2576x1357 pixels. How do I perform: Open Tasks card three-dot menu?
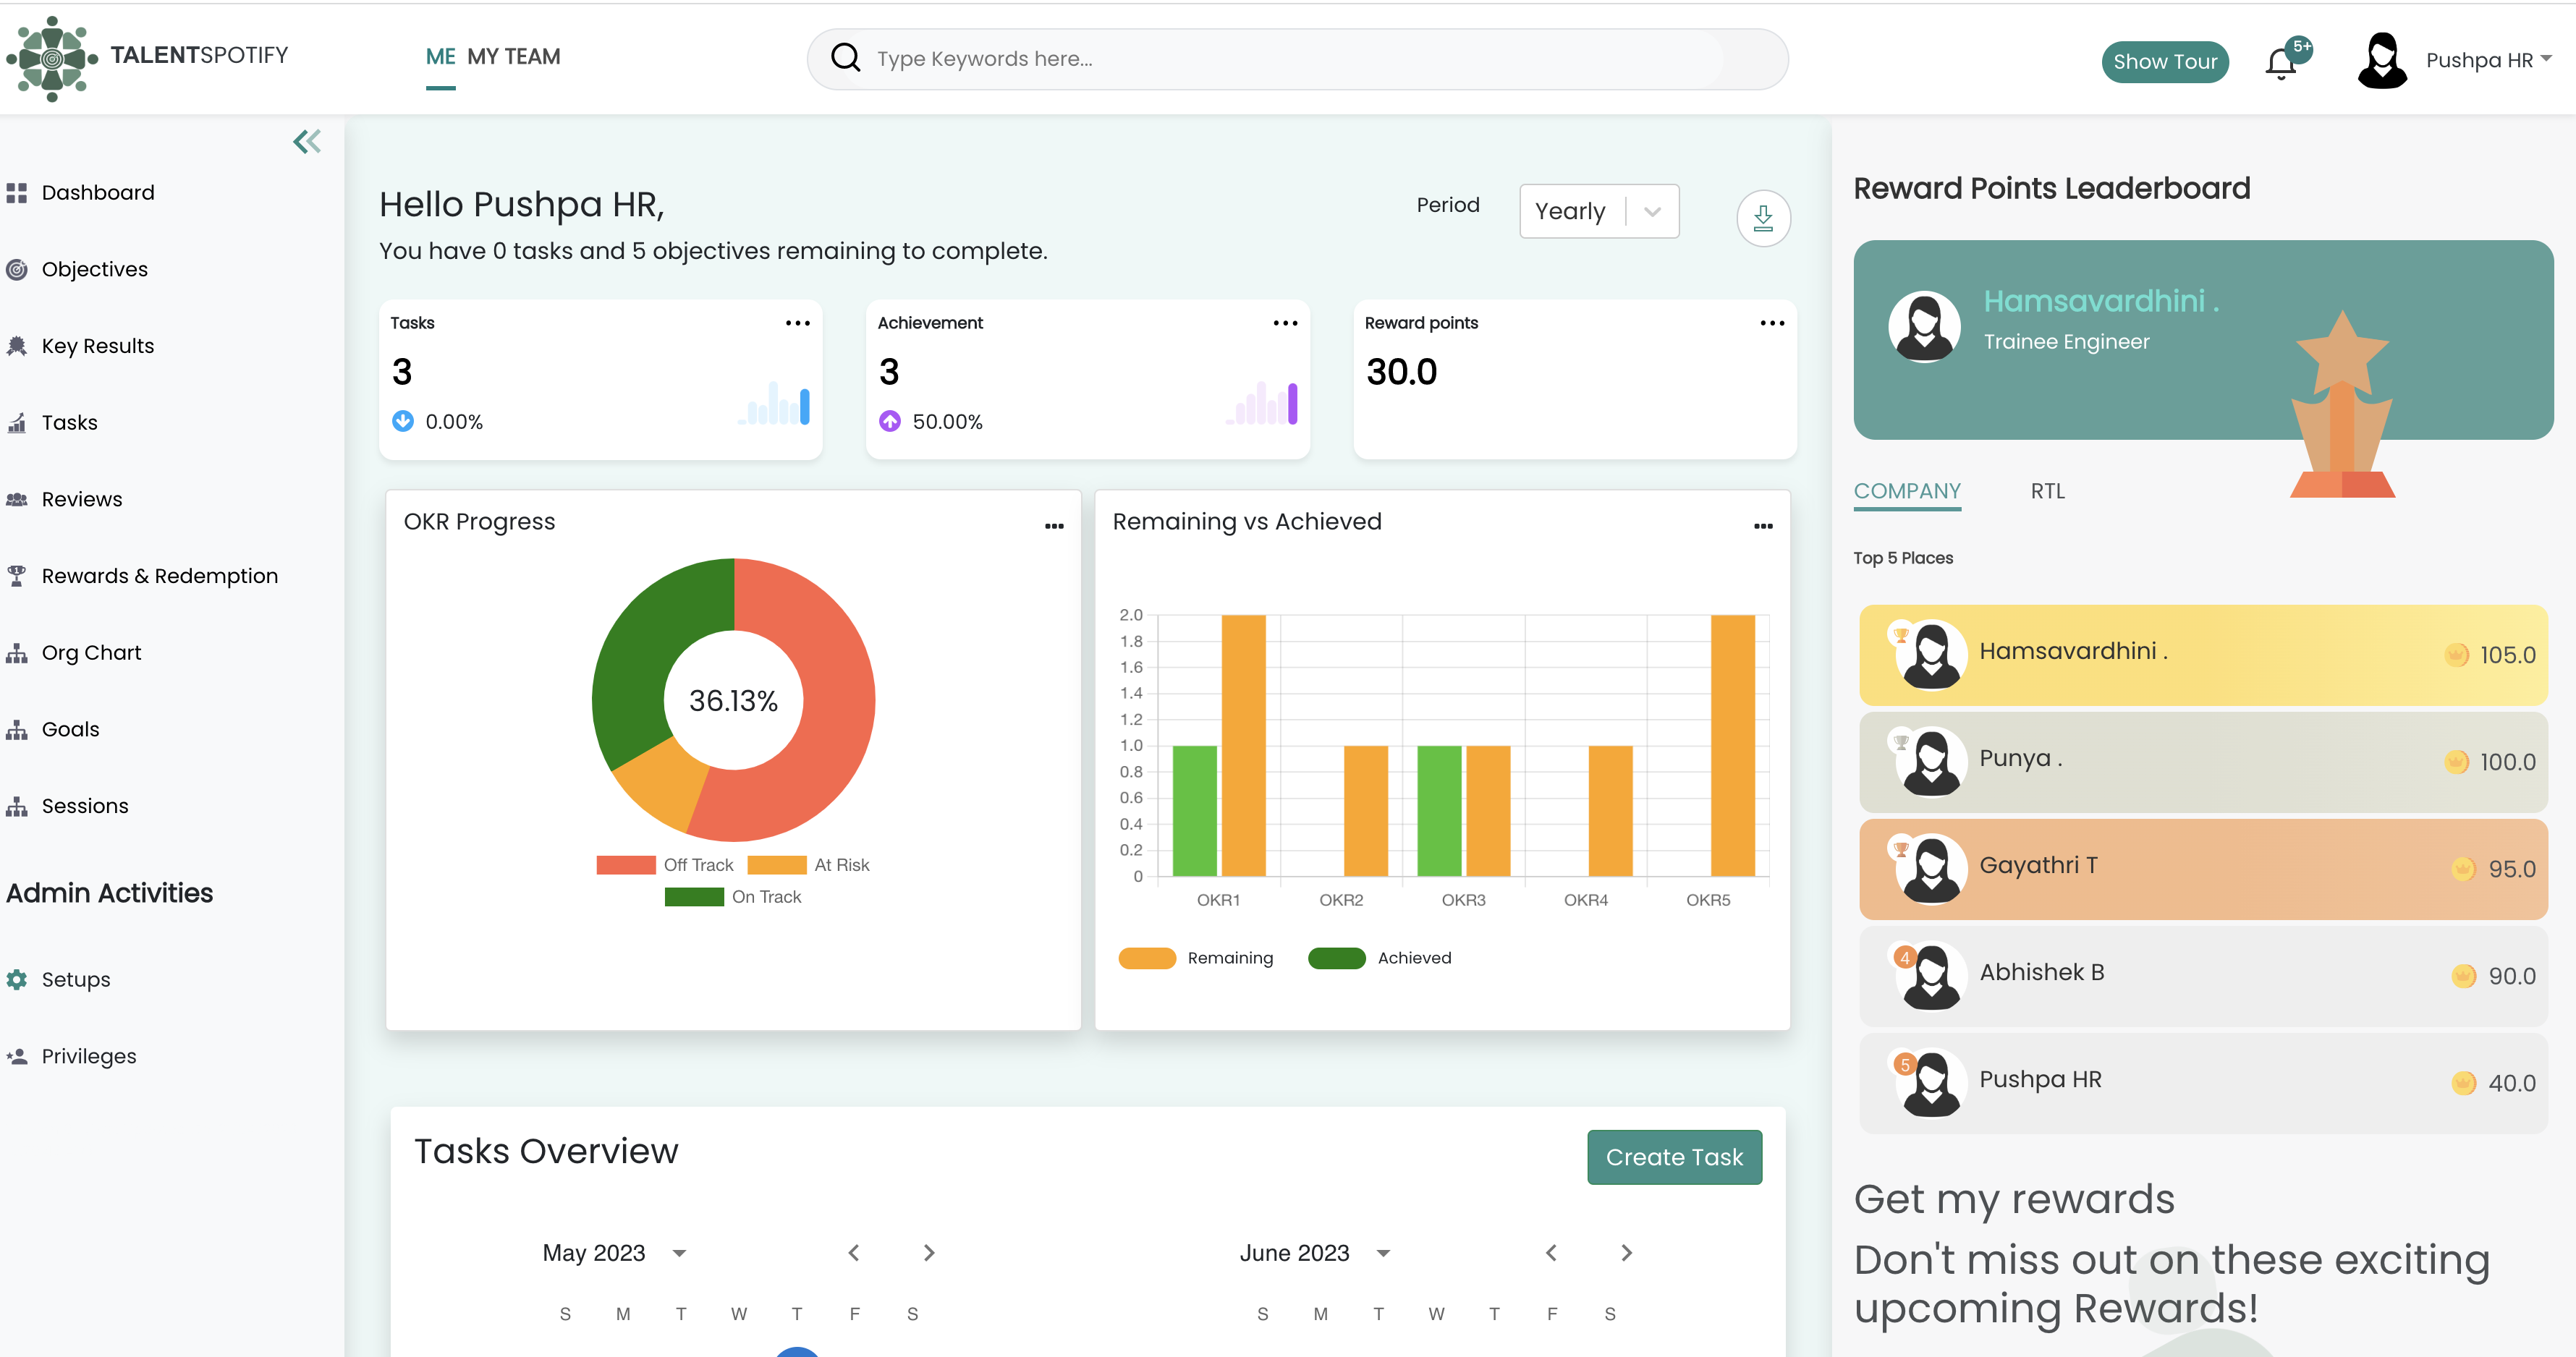click(797, 323)
